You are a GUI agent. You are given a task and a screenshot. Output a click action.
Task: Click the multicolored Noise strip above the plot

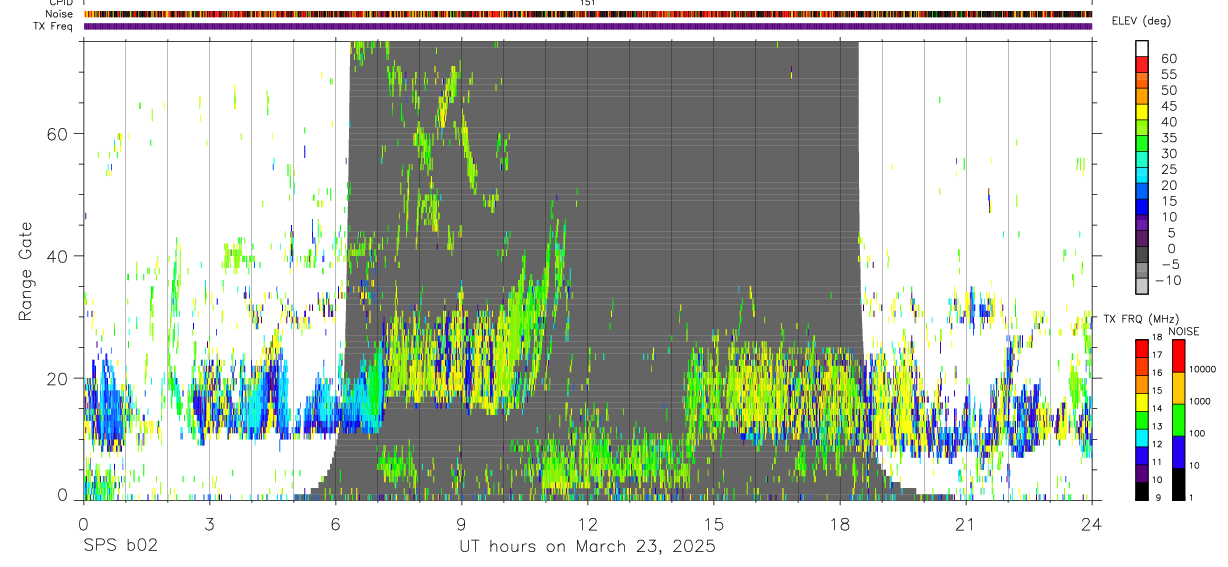tap(588, 14)
